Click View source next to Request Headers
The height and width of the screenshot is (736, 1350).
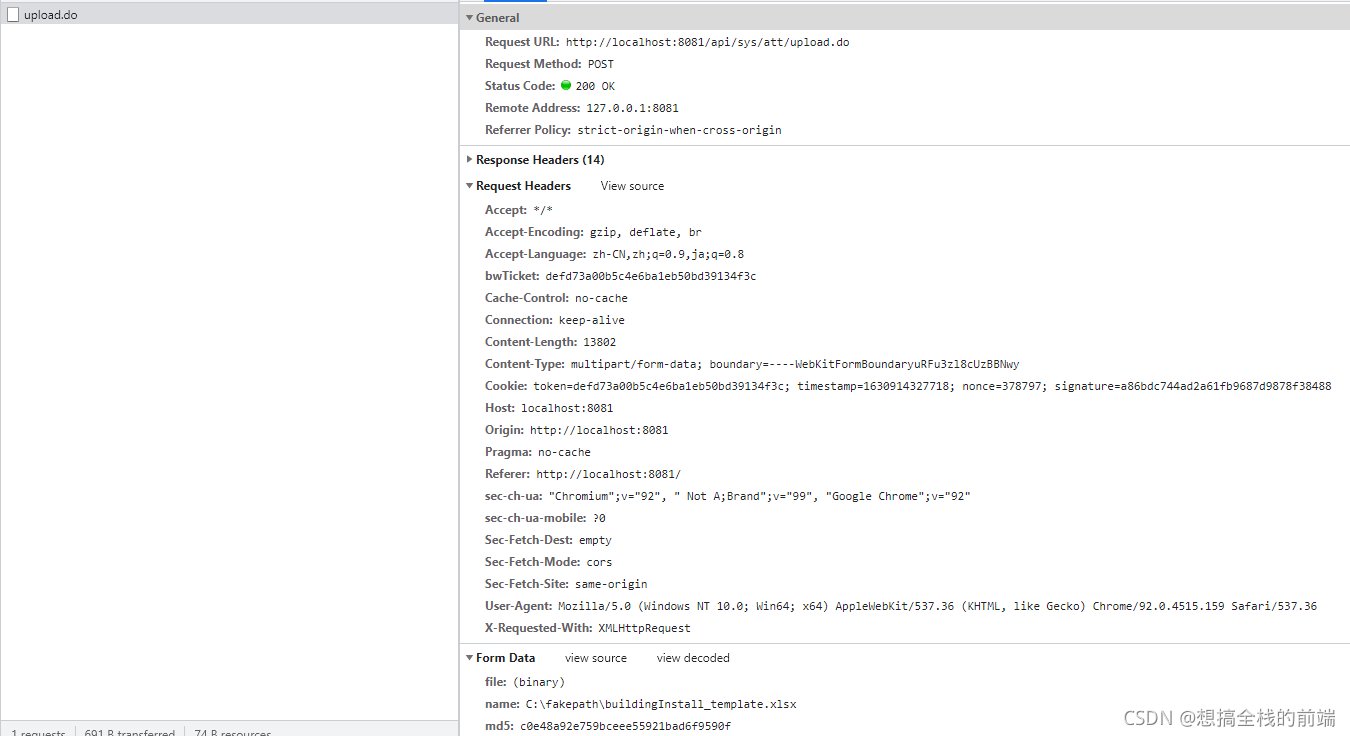click(x=632, y=186)
